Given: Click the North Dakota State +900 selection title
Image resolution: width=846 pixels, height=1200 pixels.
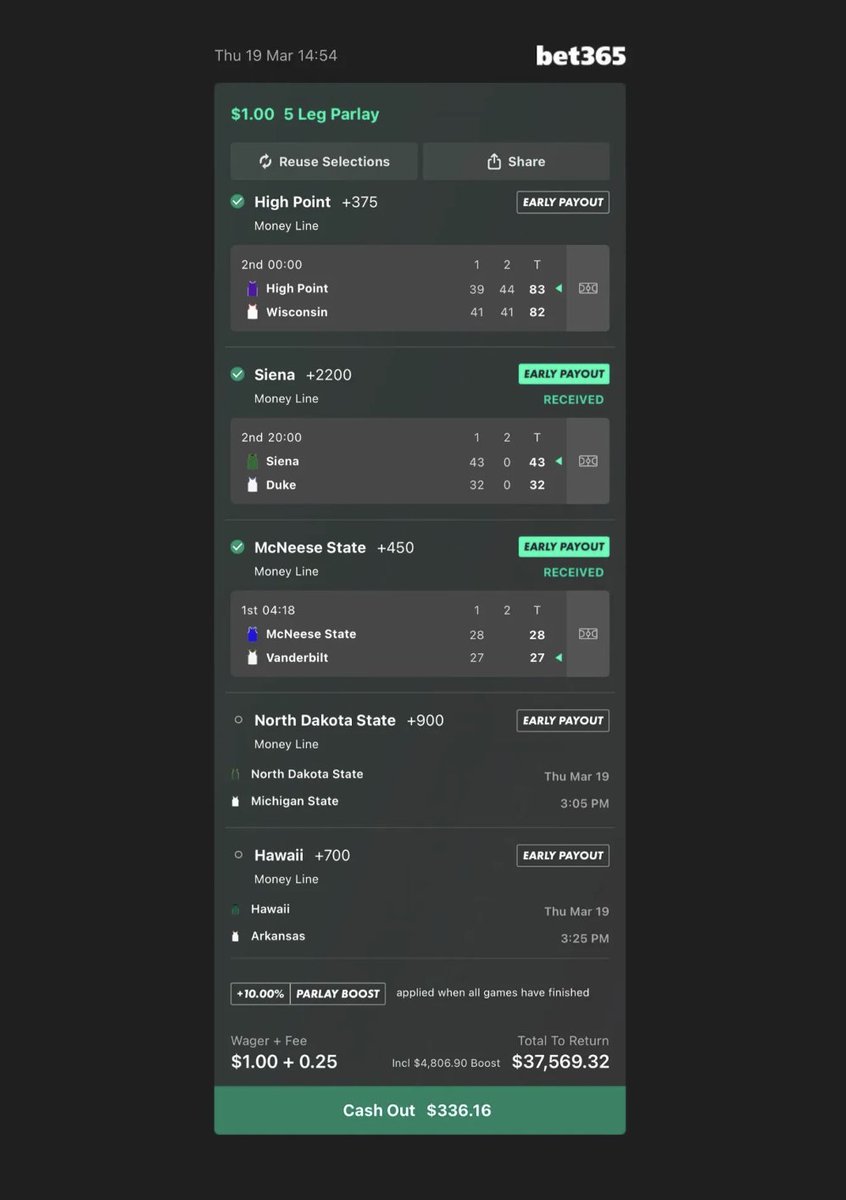Looking at the screenshot, I should [x=349, y=720].
